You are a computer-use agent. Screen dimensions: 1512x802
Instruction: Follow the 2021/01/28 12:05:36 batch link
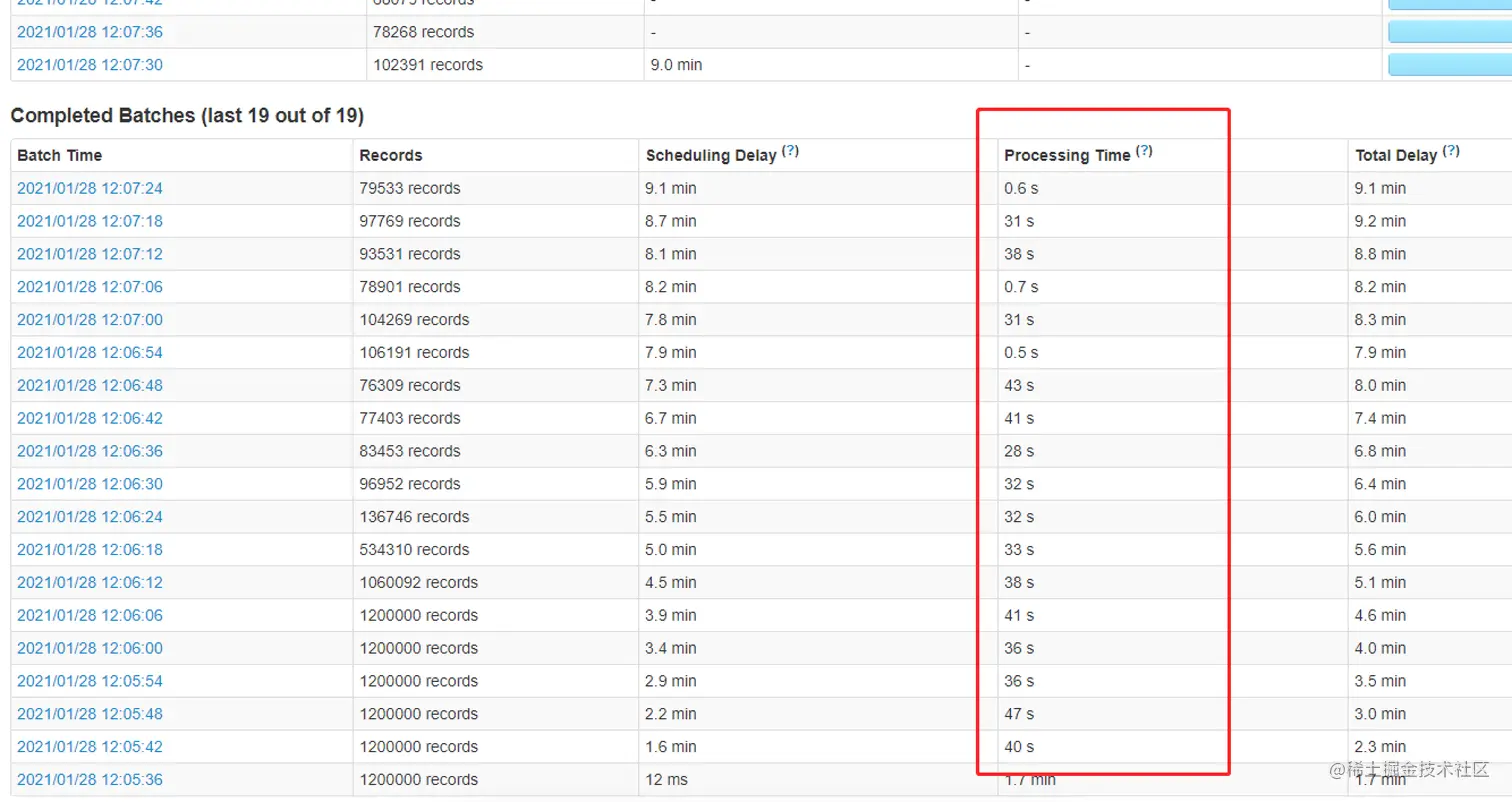tap(90, 780)
